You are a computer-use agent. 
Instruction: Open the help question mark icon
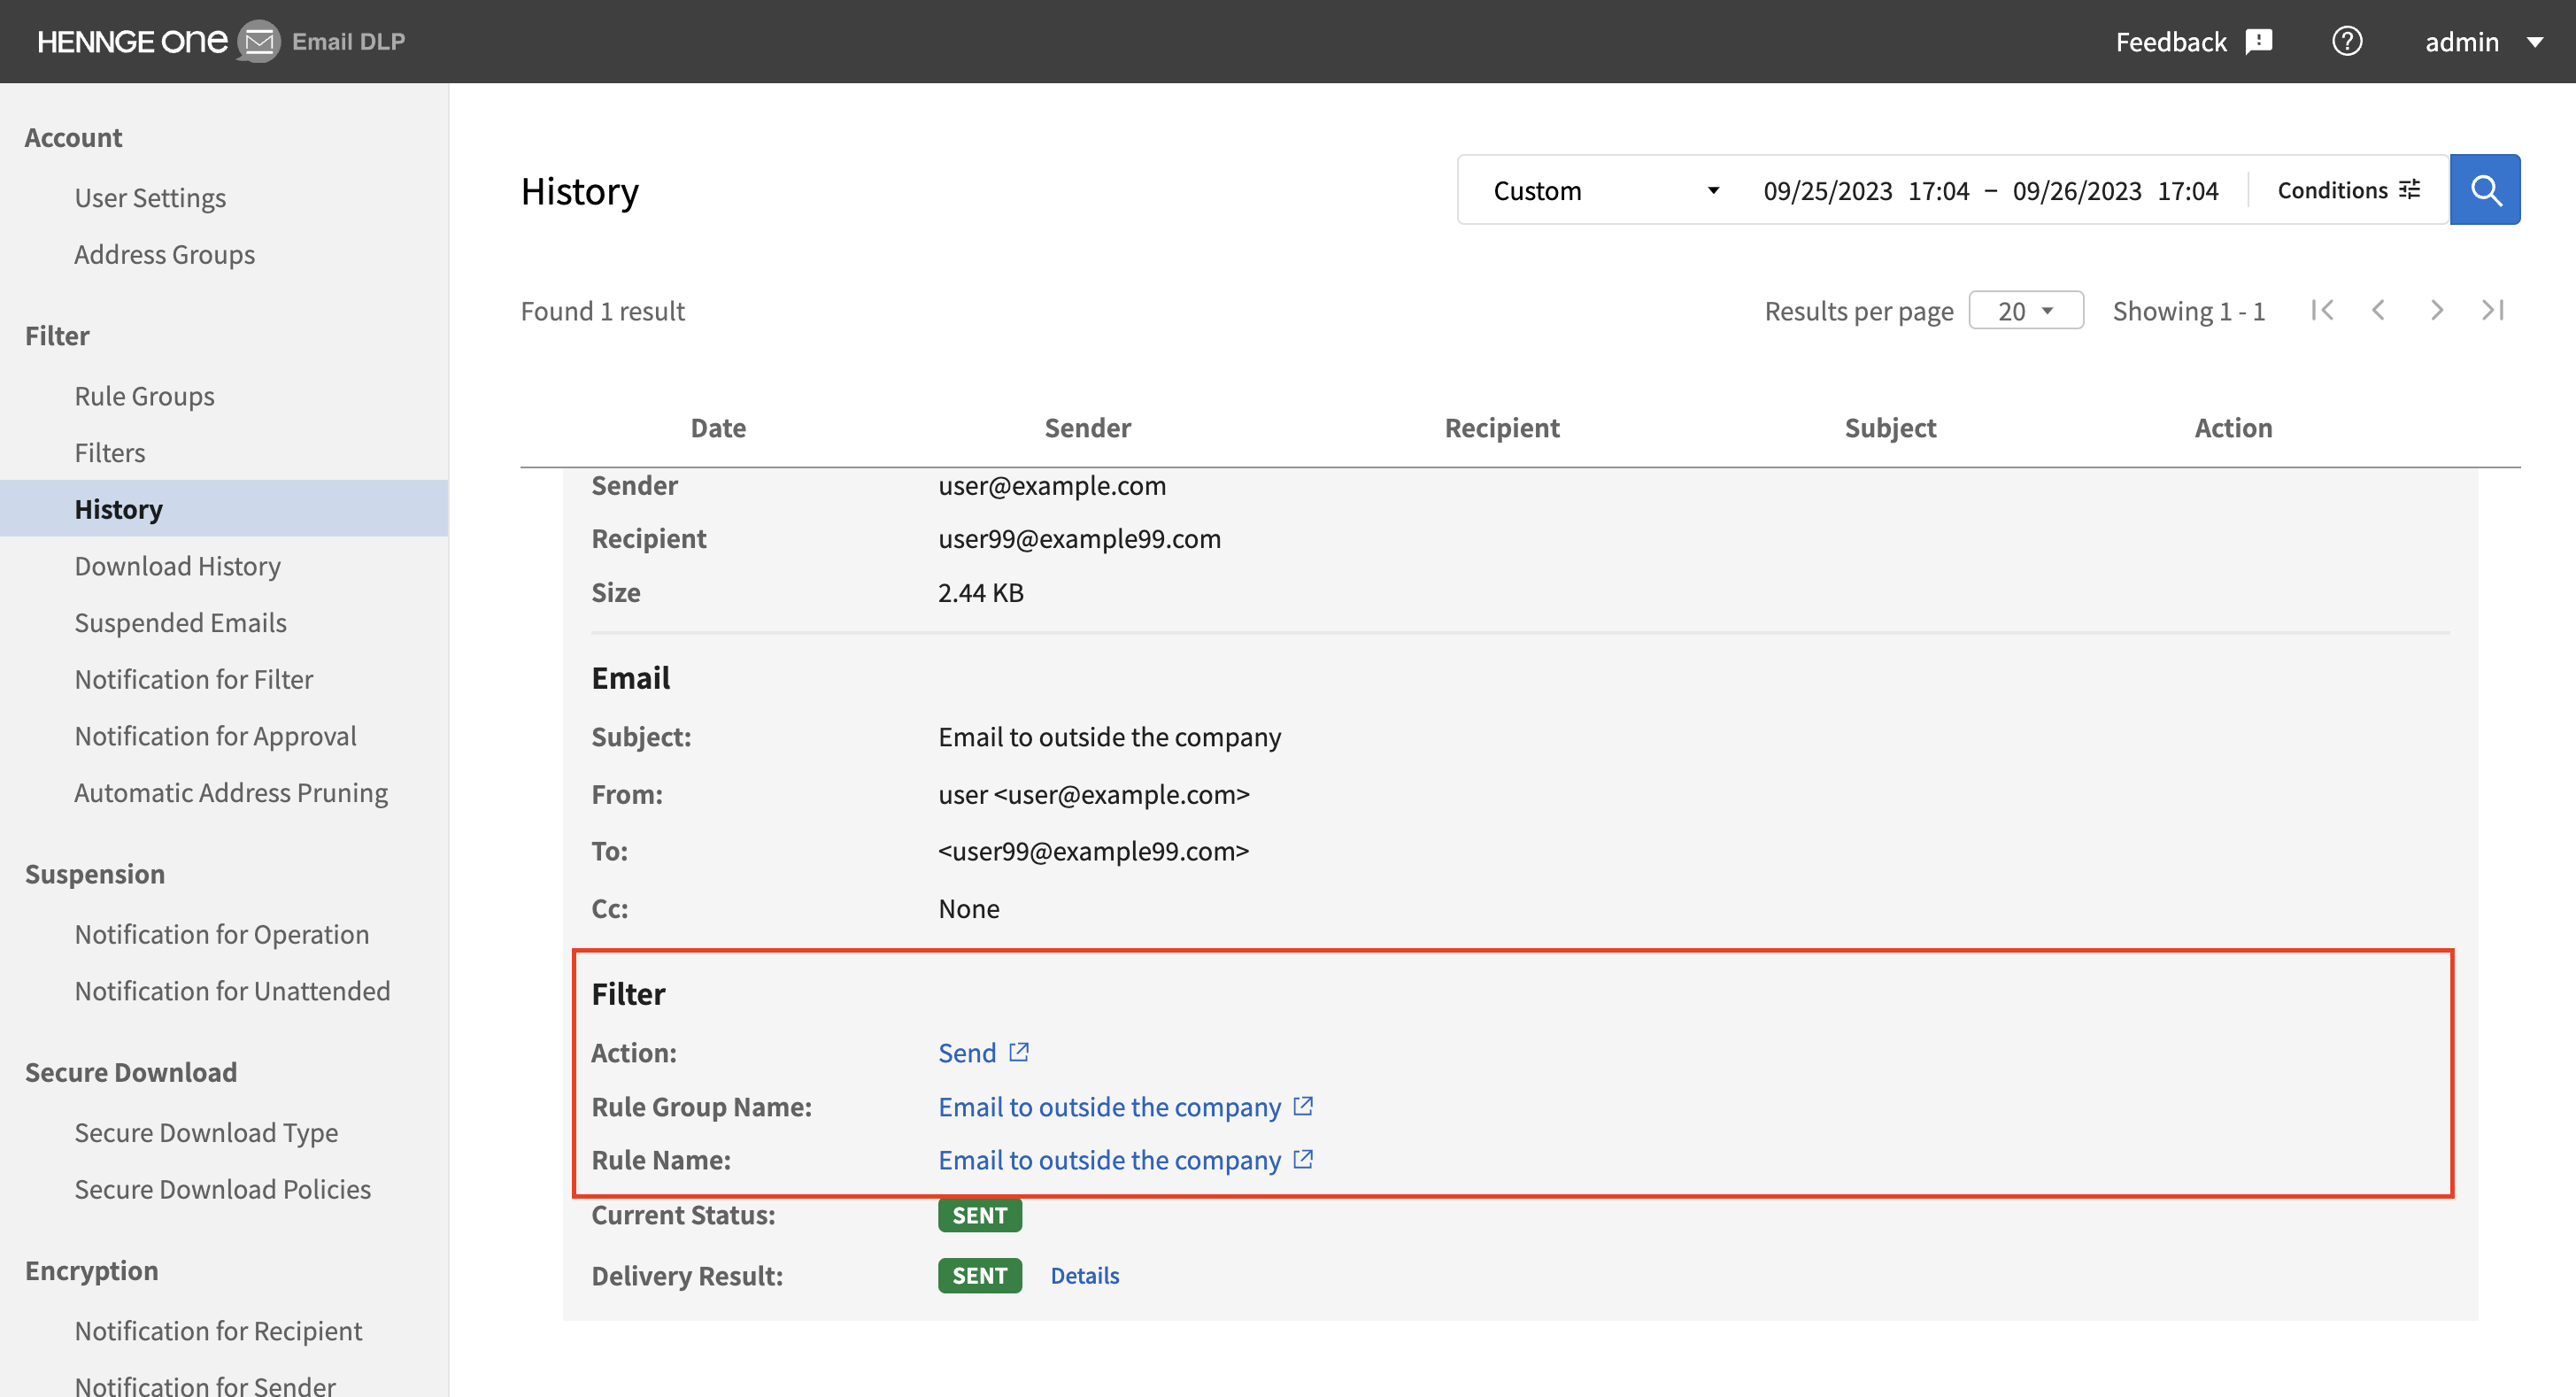click(x=2347, y=41)
